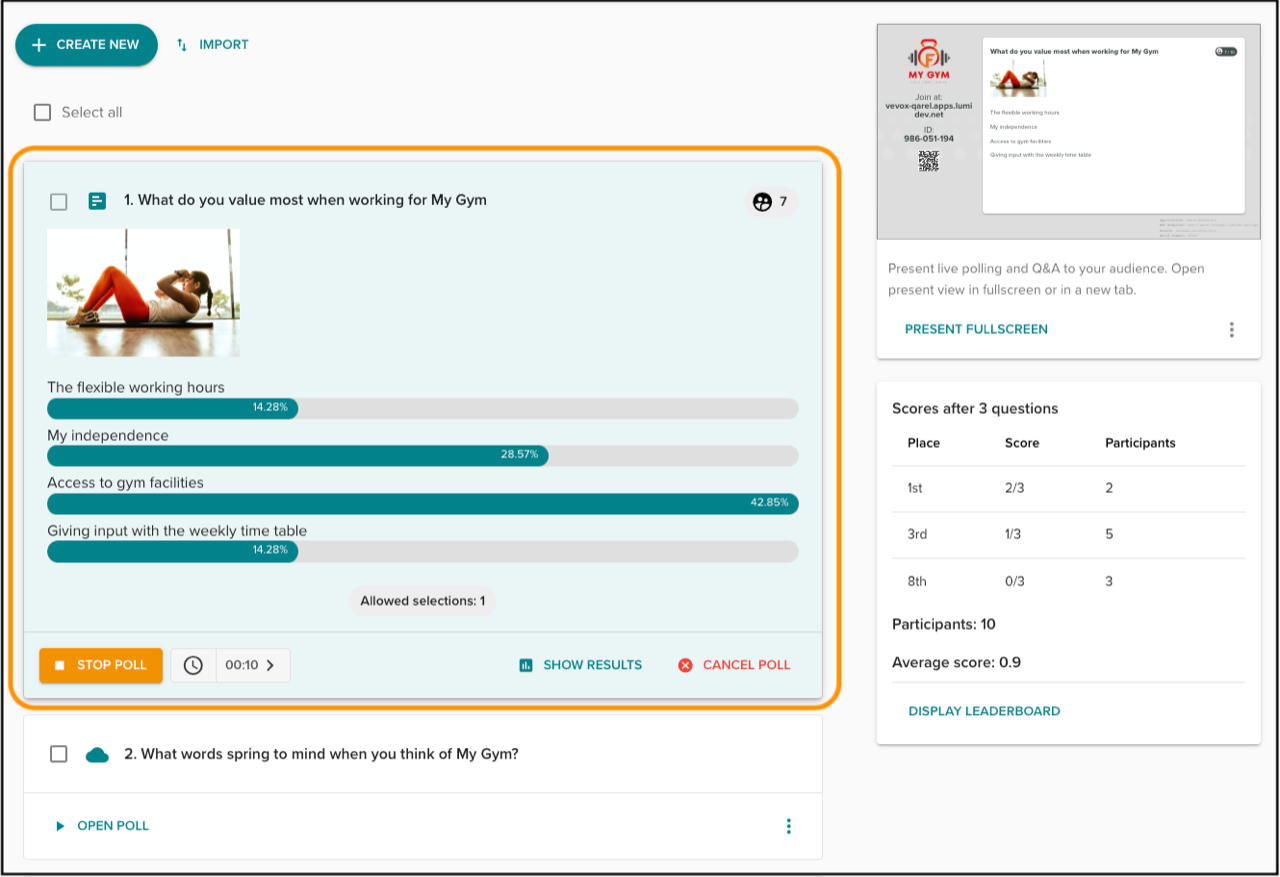Click the IMPORT arrows icon
This screenshot has width=1280, height=877.
pos(180,44)
